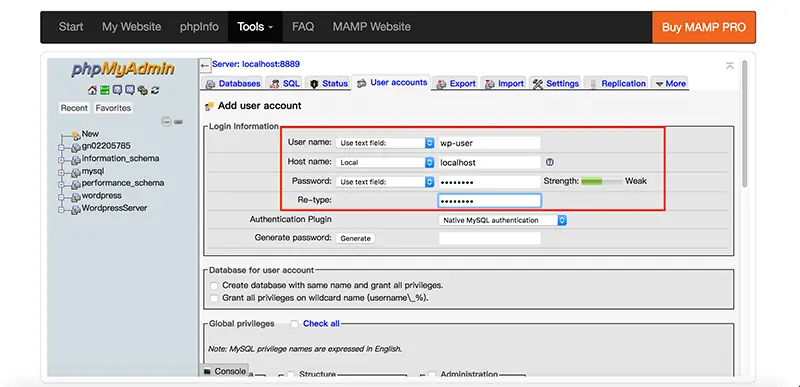Viewport: 800px width, 387px height.
Task: Click the page vertical scrollbar
Action: (x=744, y=123)
